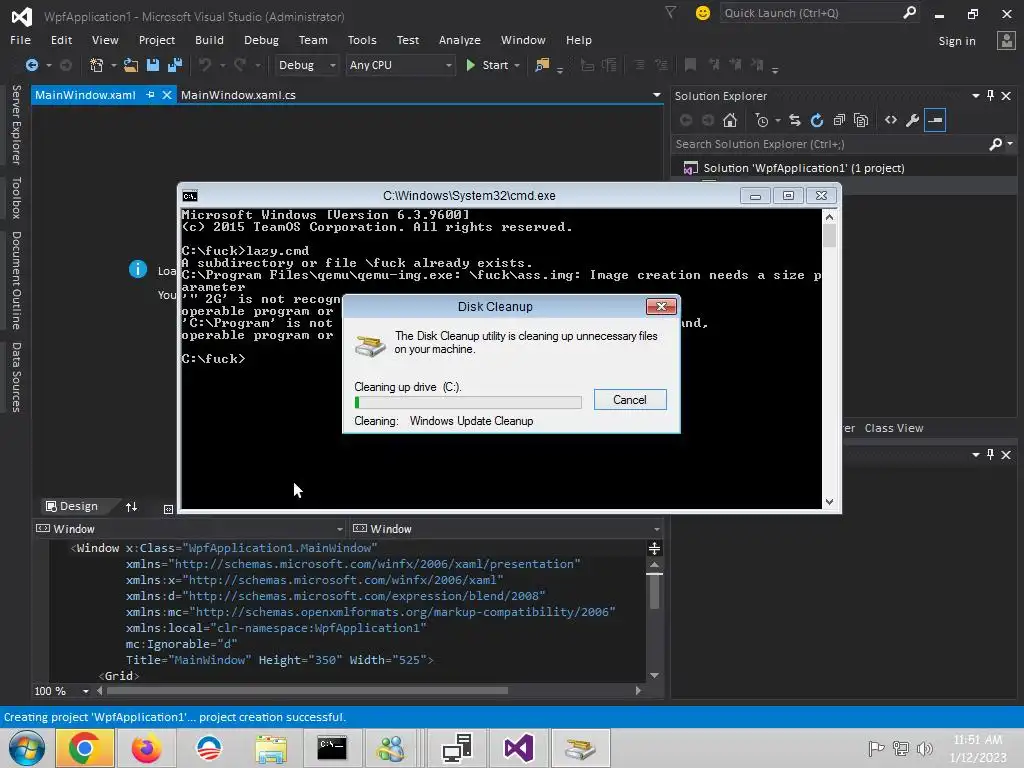Click the Quick Launch search field
Viewport: 1024px width, 768px height.
(810, 13)
